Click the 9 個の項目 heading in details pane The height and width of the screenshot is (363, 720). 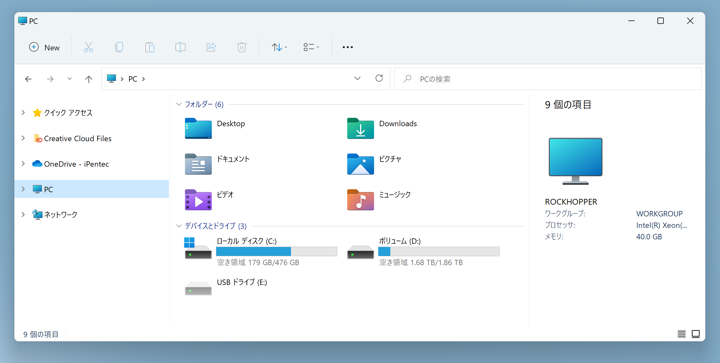pos(568,105)
